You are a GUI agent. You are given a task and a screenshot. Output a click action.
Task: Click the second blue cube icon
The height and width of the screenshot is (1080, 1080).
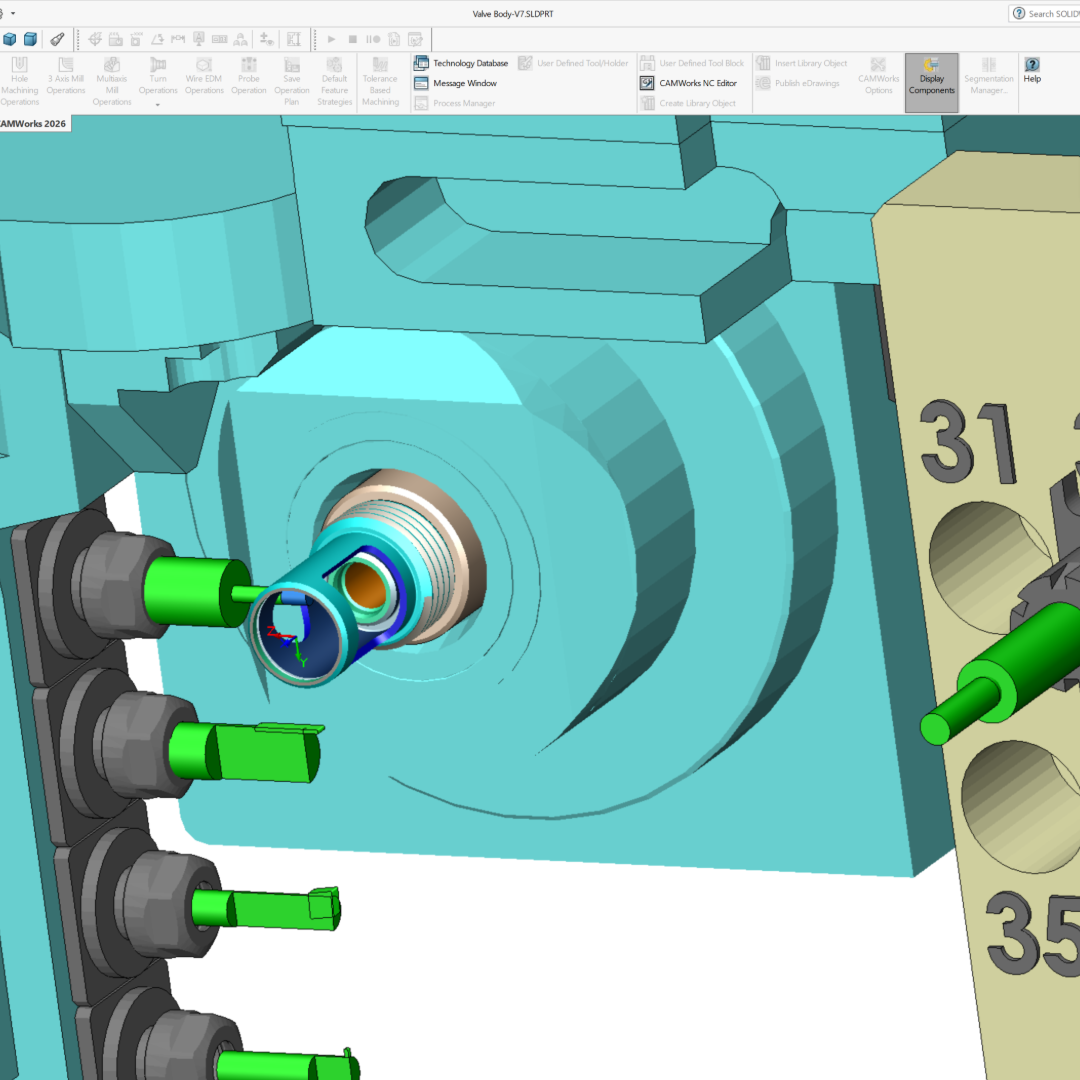[31, 39]
